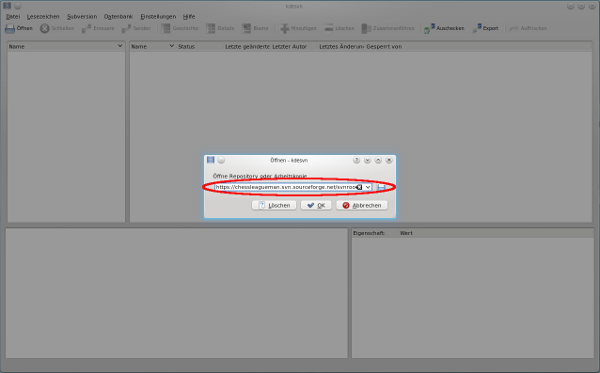Screen dimensions: 600x373
Task: Click the Gesperrt von column header
Action: point(384,46)
